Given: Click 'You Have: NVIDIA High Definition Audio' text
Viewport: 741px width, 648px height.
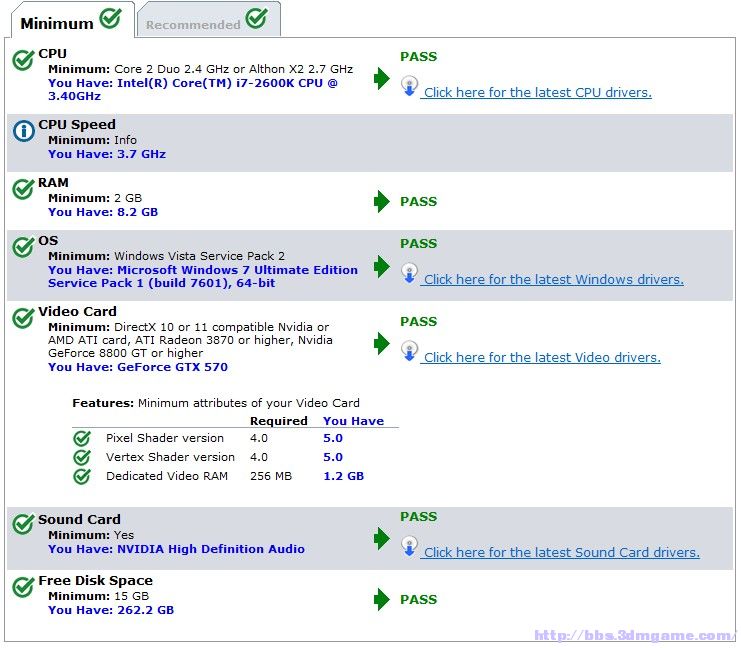Looking at the screenshot, I should point(176,549).
